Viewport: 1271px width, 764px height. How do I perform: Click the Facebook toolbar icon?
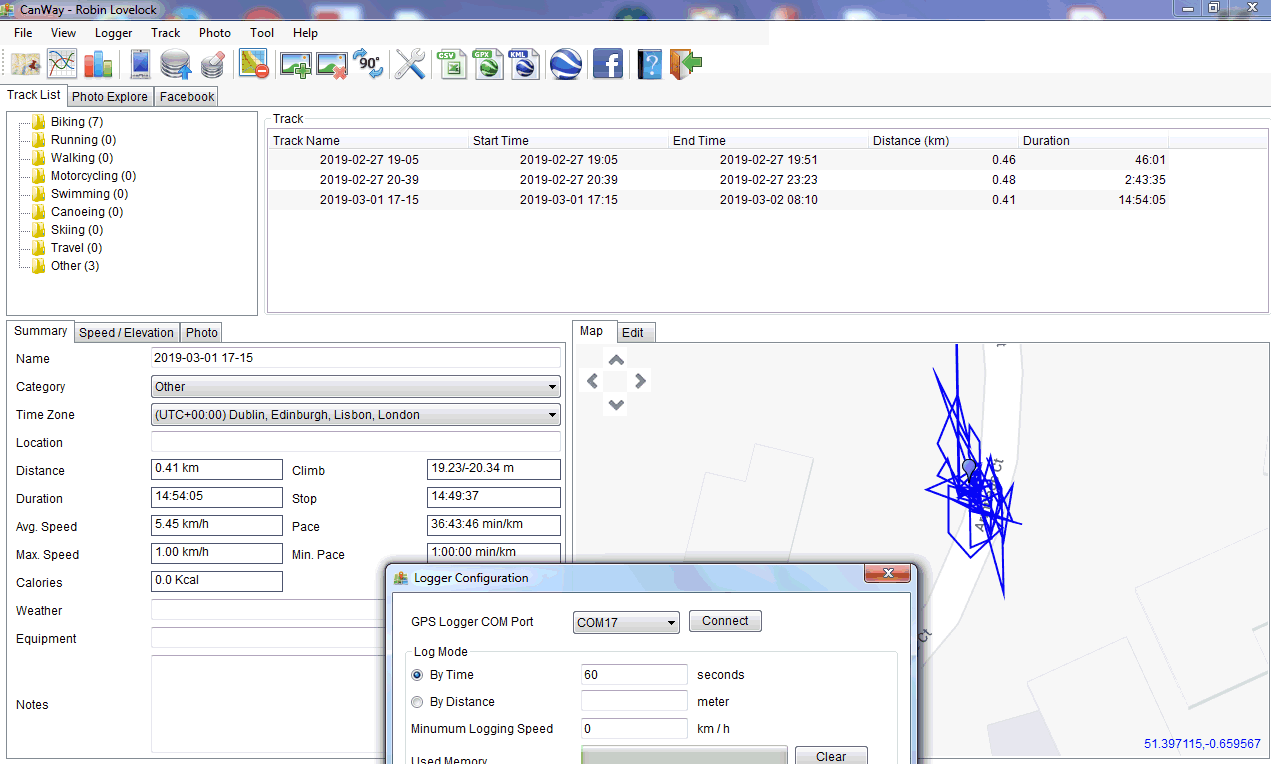(x=608, y=65)
